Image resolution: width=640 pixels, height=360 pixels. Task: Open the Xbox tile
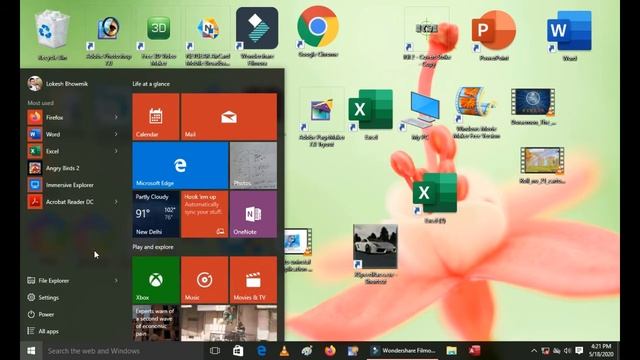(x=156, y=280)
